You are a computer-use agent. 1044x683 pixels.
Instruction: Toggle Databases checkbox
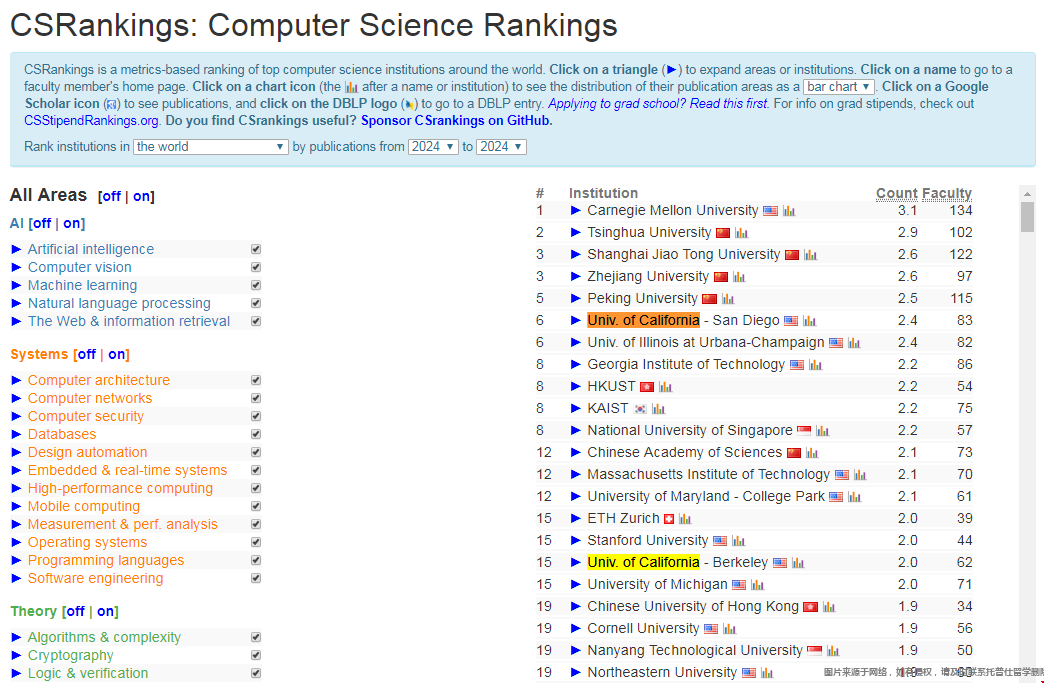pos(256,434)
